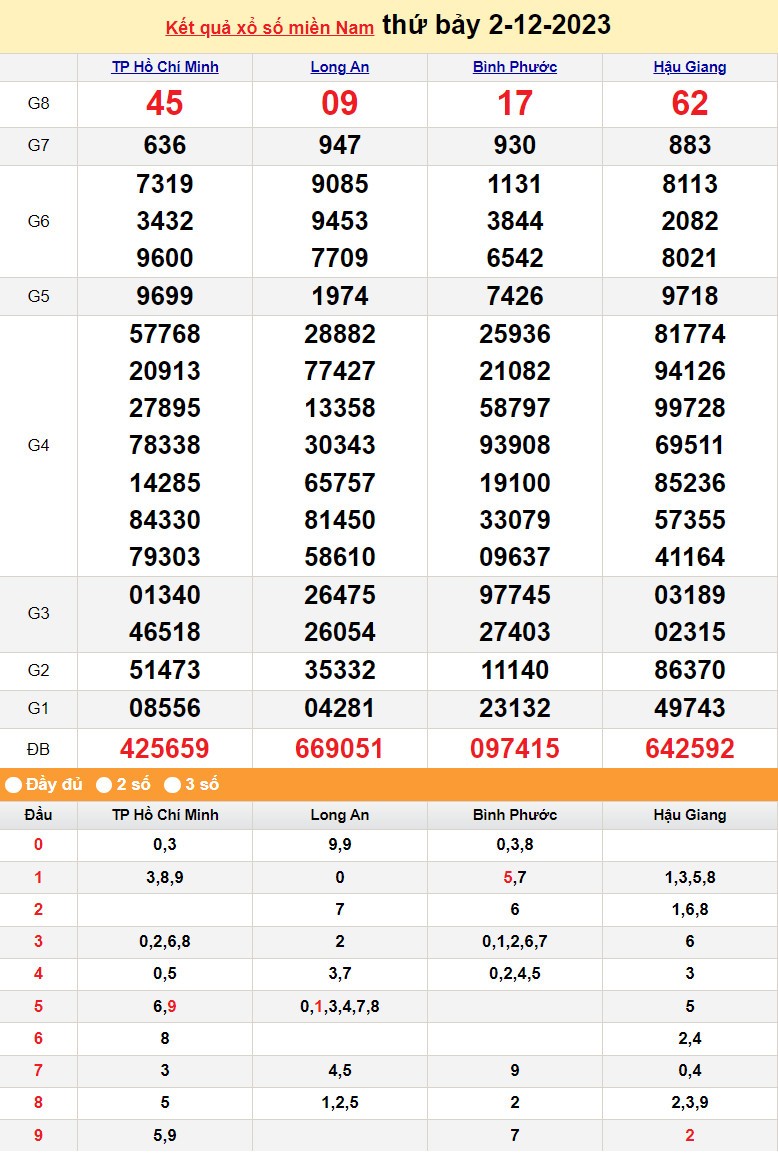
Task: Click the G8 prize row label
Action: [x=38, y=104]
